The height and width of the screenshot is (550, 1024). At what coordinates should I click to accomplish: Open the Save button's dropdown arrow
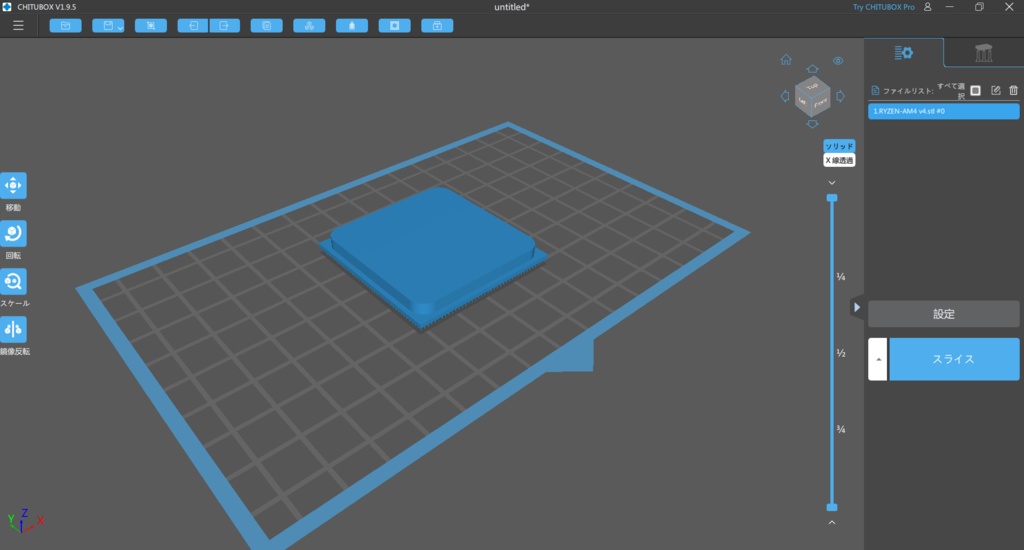click(121, 27)
